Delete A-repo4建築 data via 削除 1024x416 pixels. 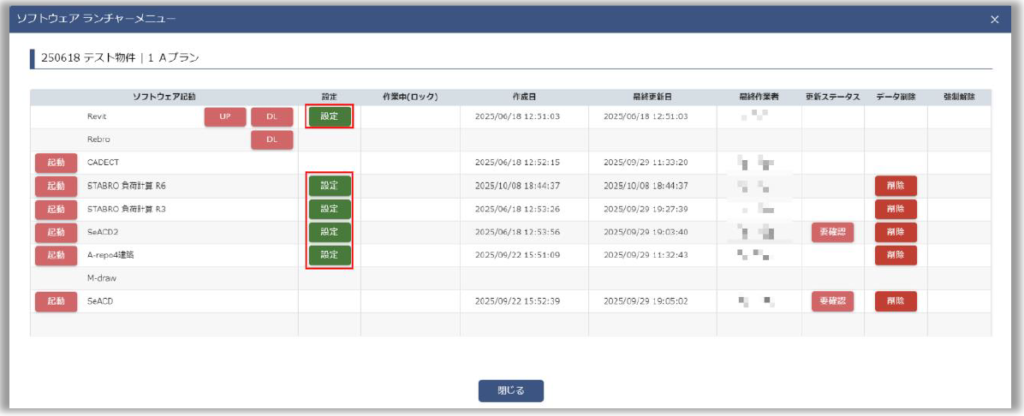click(x=895, y=255)
